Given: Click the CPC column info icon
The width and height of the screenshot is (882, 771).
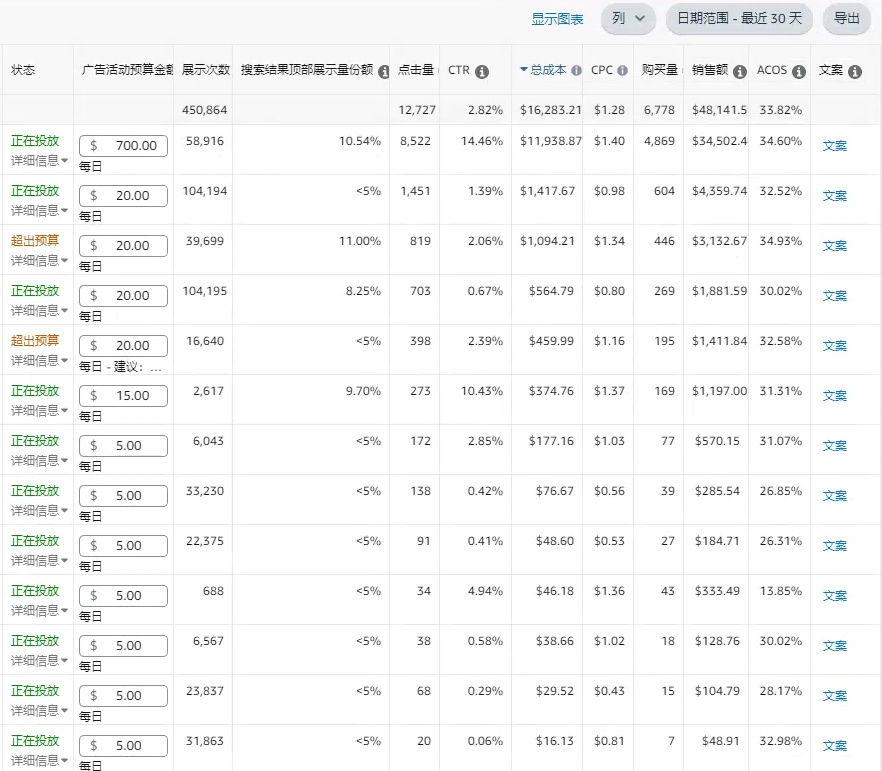Looking at the screenshot, I should (x=622, y=71).
